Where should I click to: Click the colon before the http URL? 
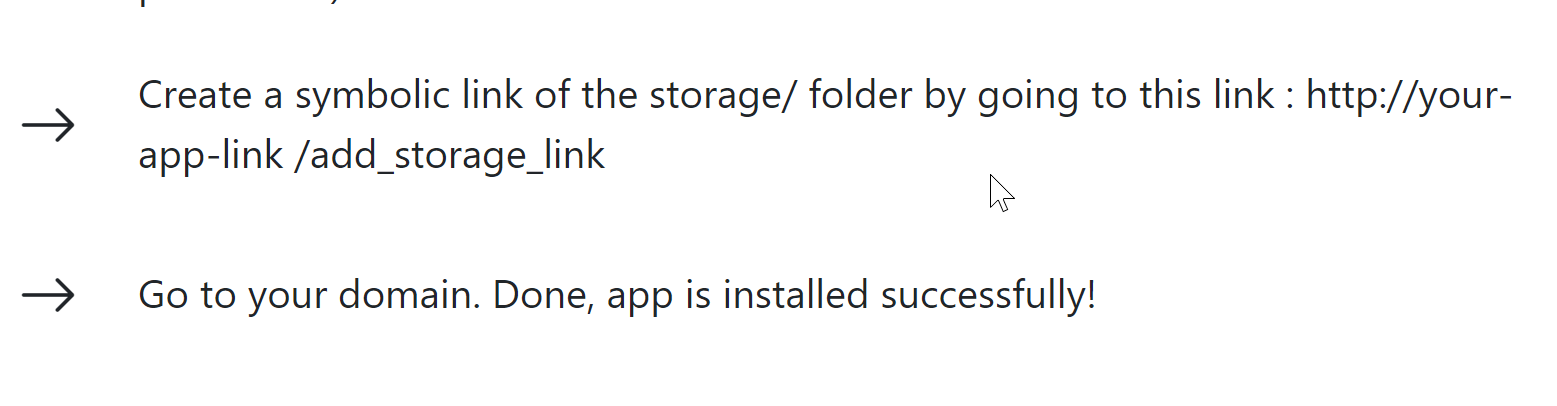[x=1291, y=99]
